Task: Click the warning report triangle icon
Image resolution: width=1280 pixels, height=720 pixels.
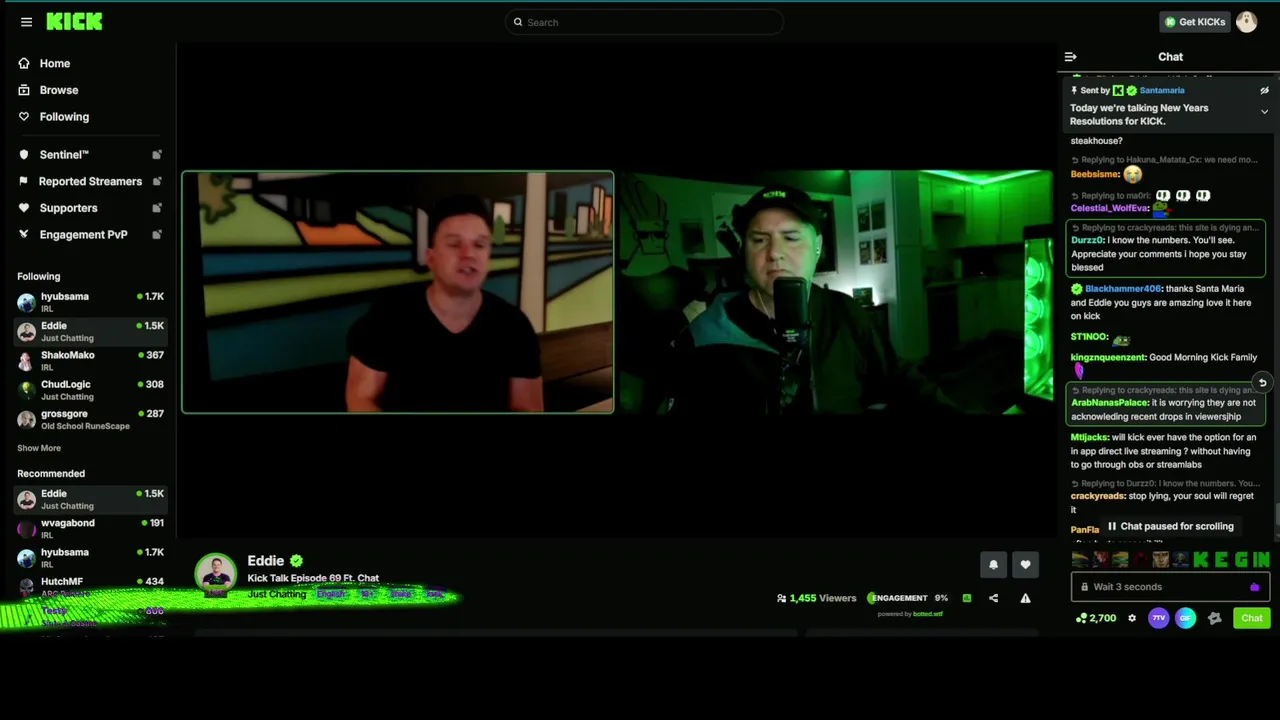Action: (1025, 598)
